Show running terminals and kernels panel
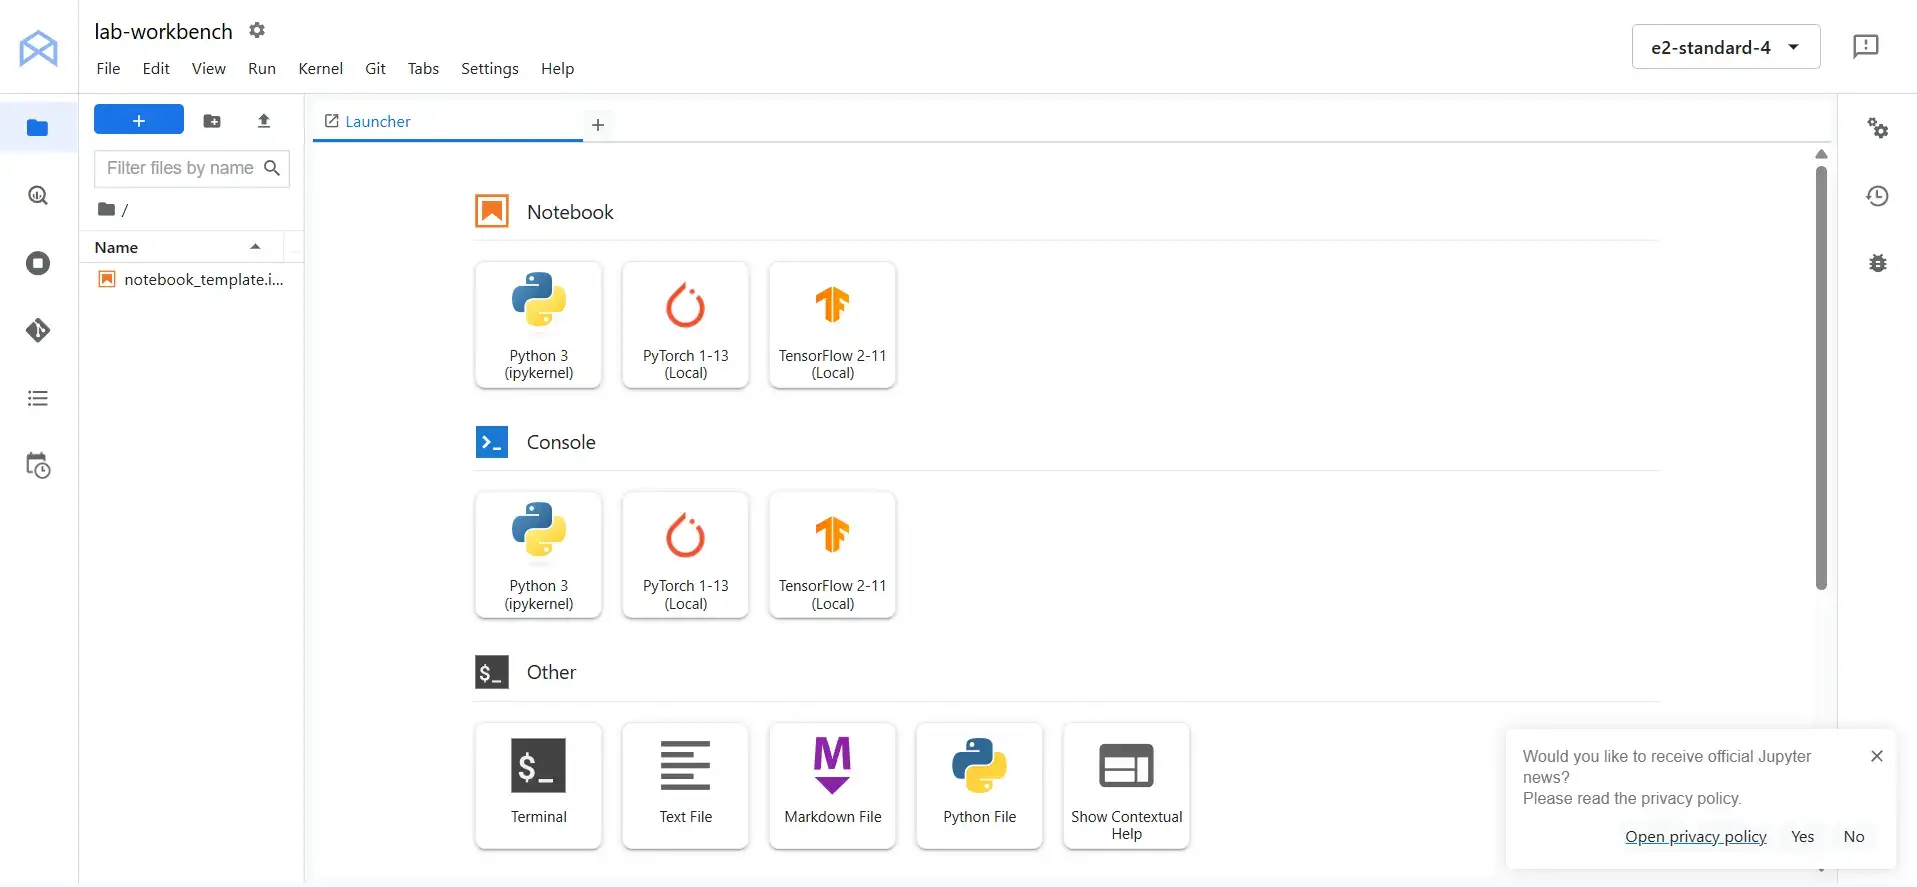 (38, 263)
